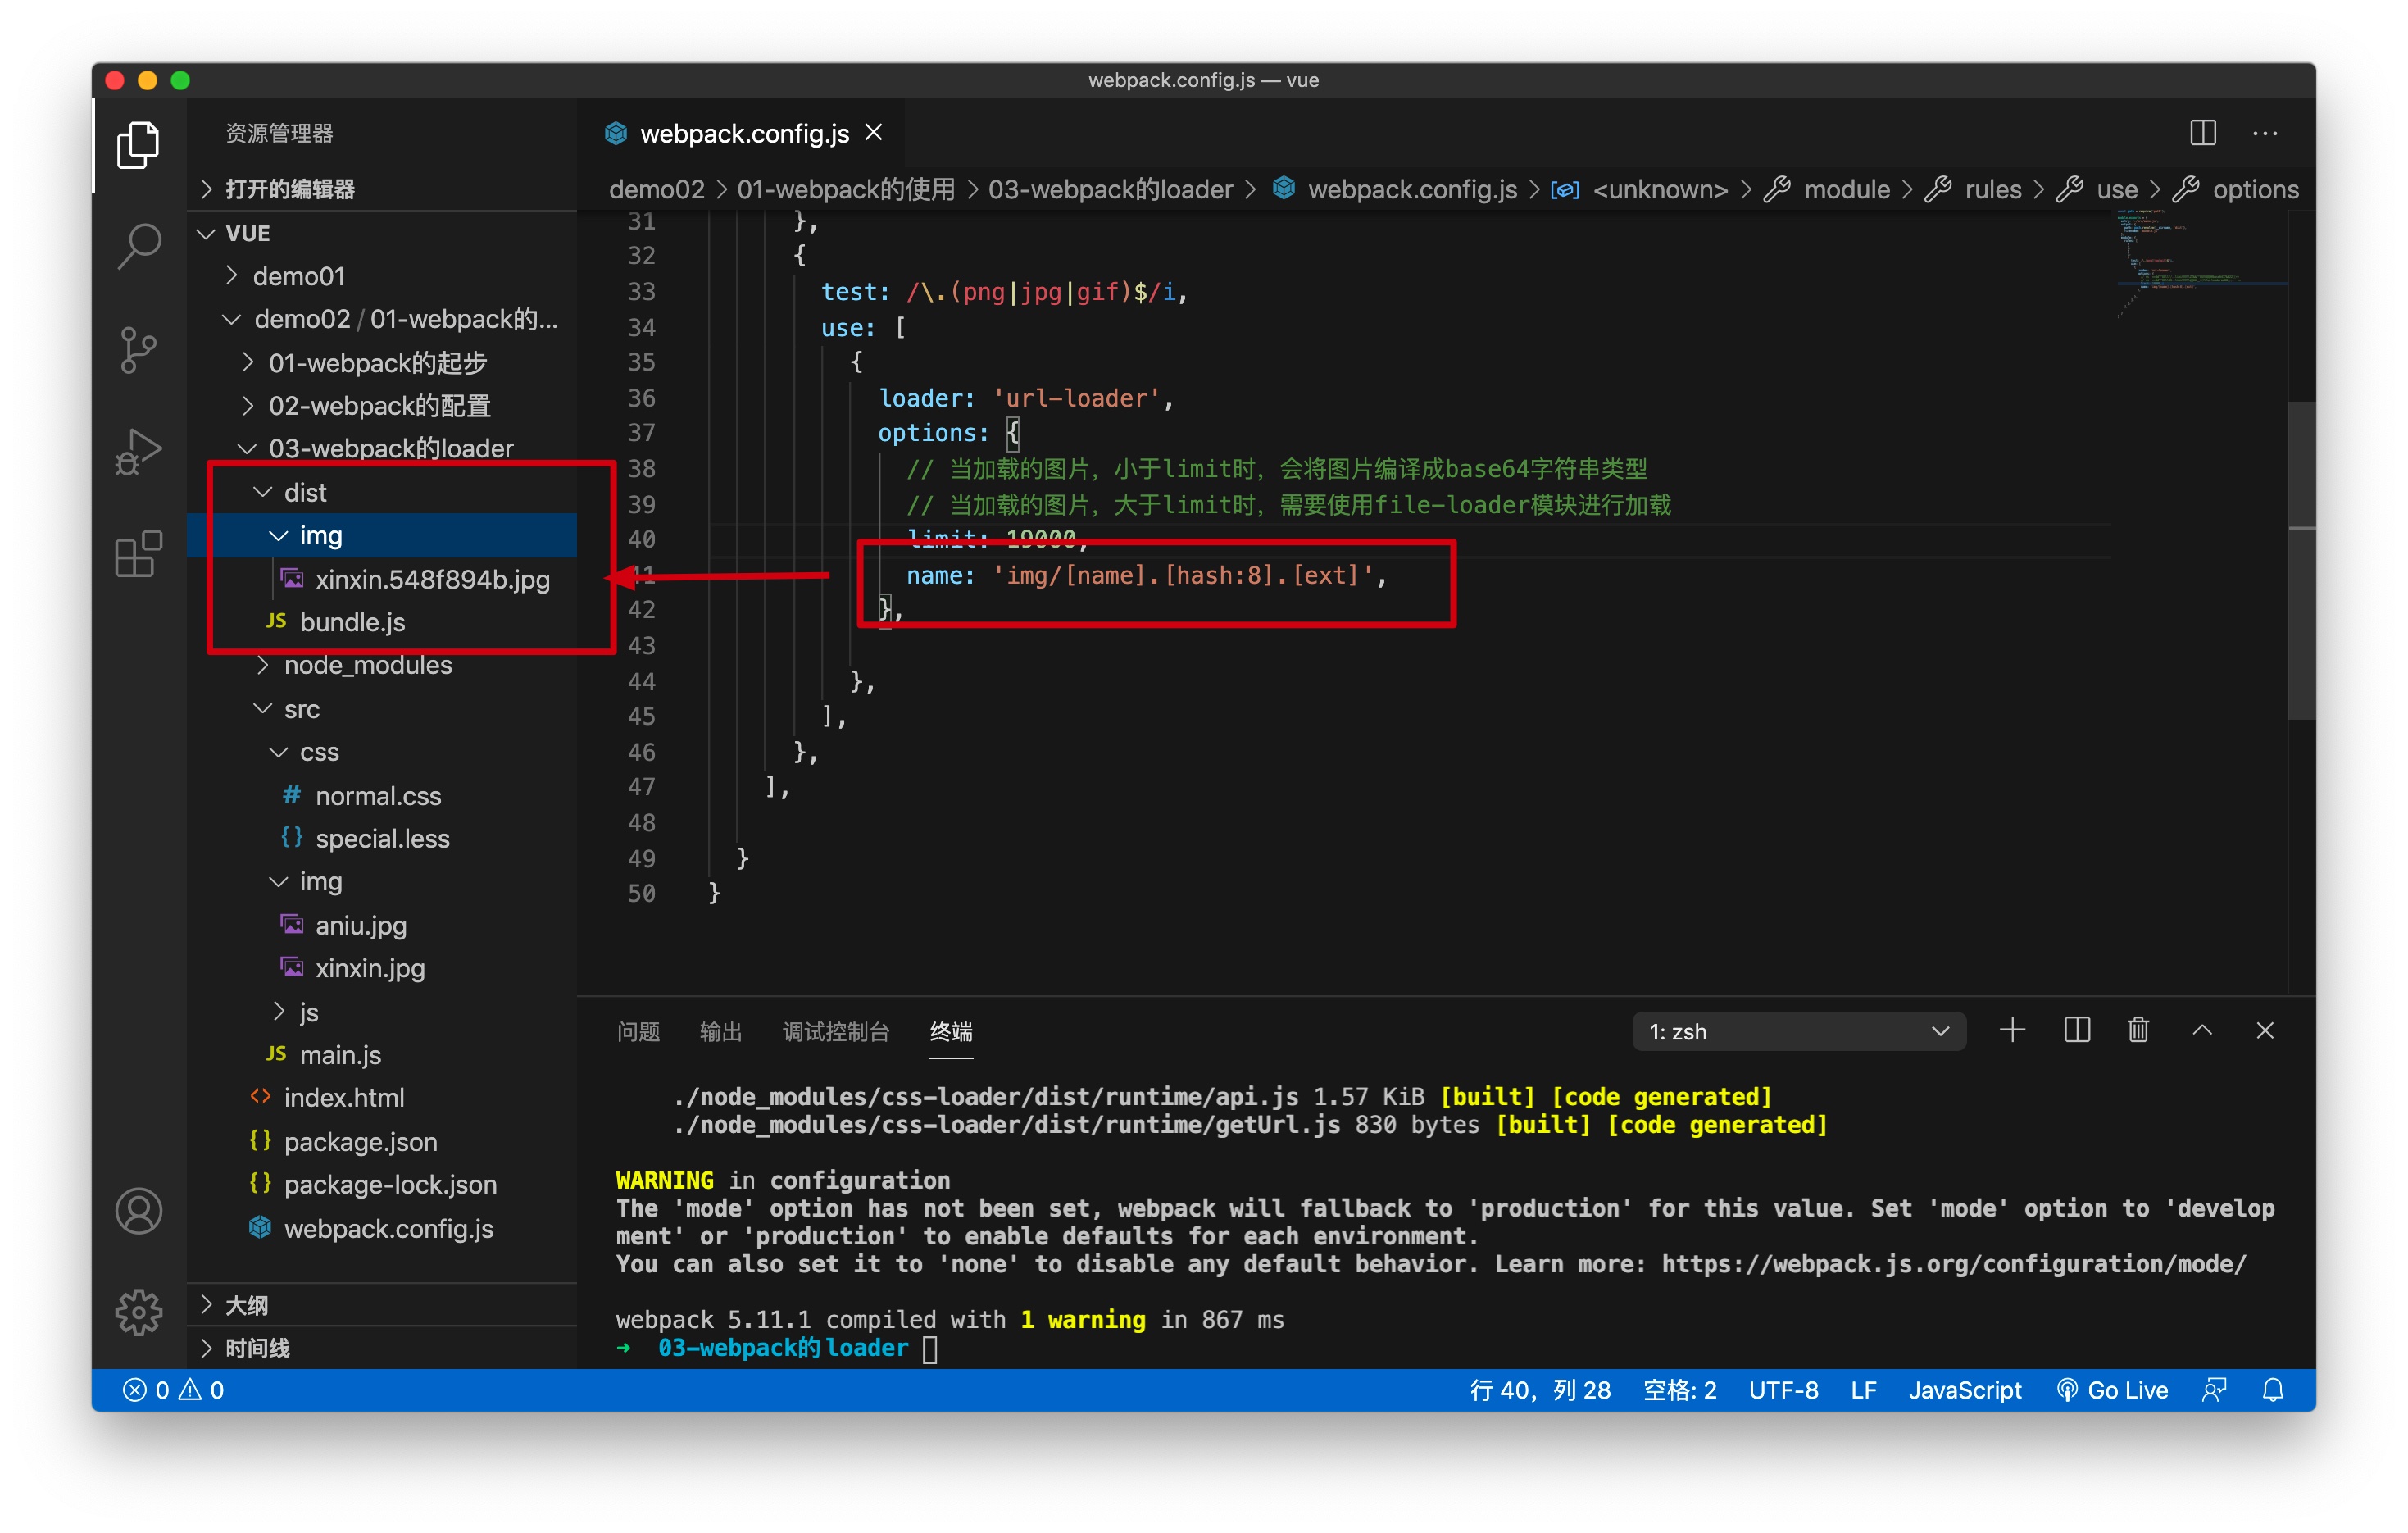Open special.less file in explorer

coord(383,838)
